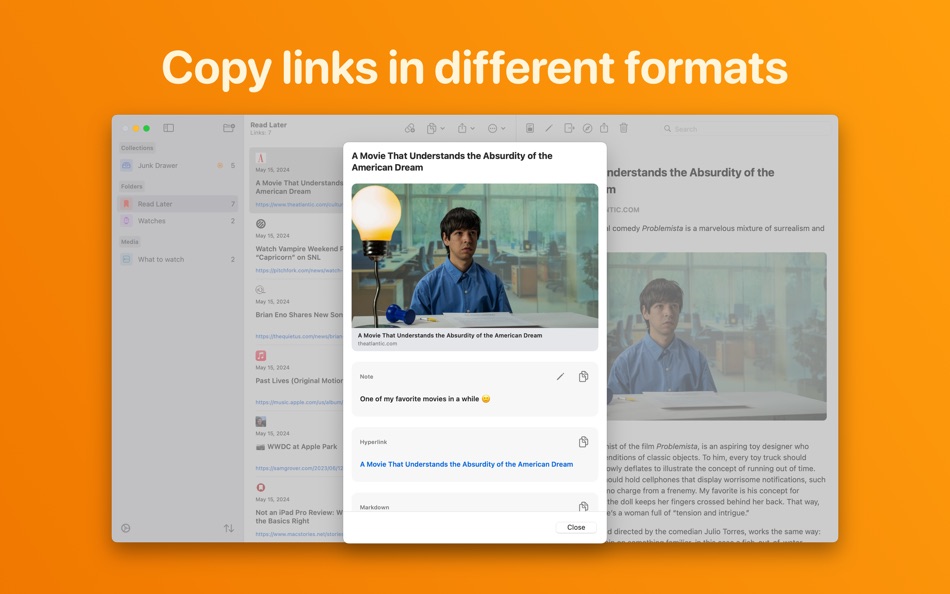950x594 pixels.
Task: Click the sort arrows icon at the sidebar bottom
Action: (x=229, y=528)
